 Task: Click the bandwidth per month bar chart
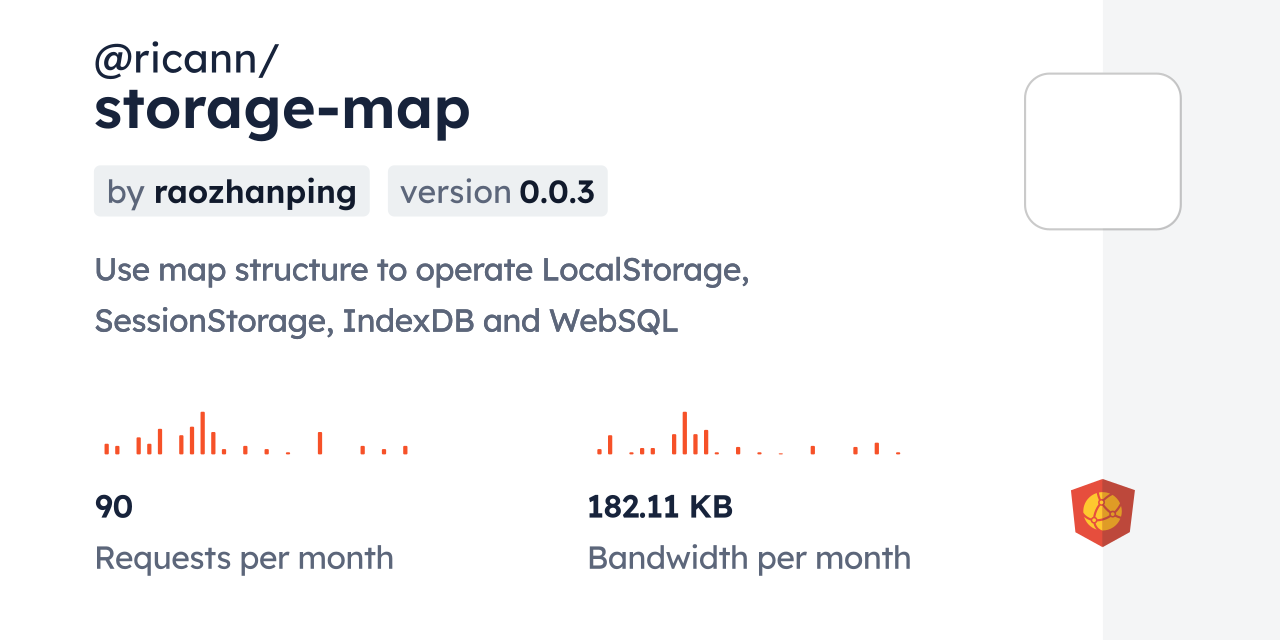(x=749, y=433)
